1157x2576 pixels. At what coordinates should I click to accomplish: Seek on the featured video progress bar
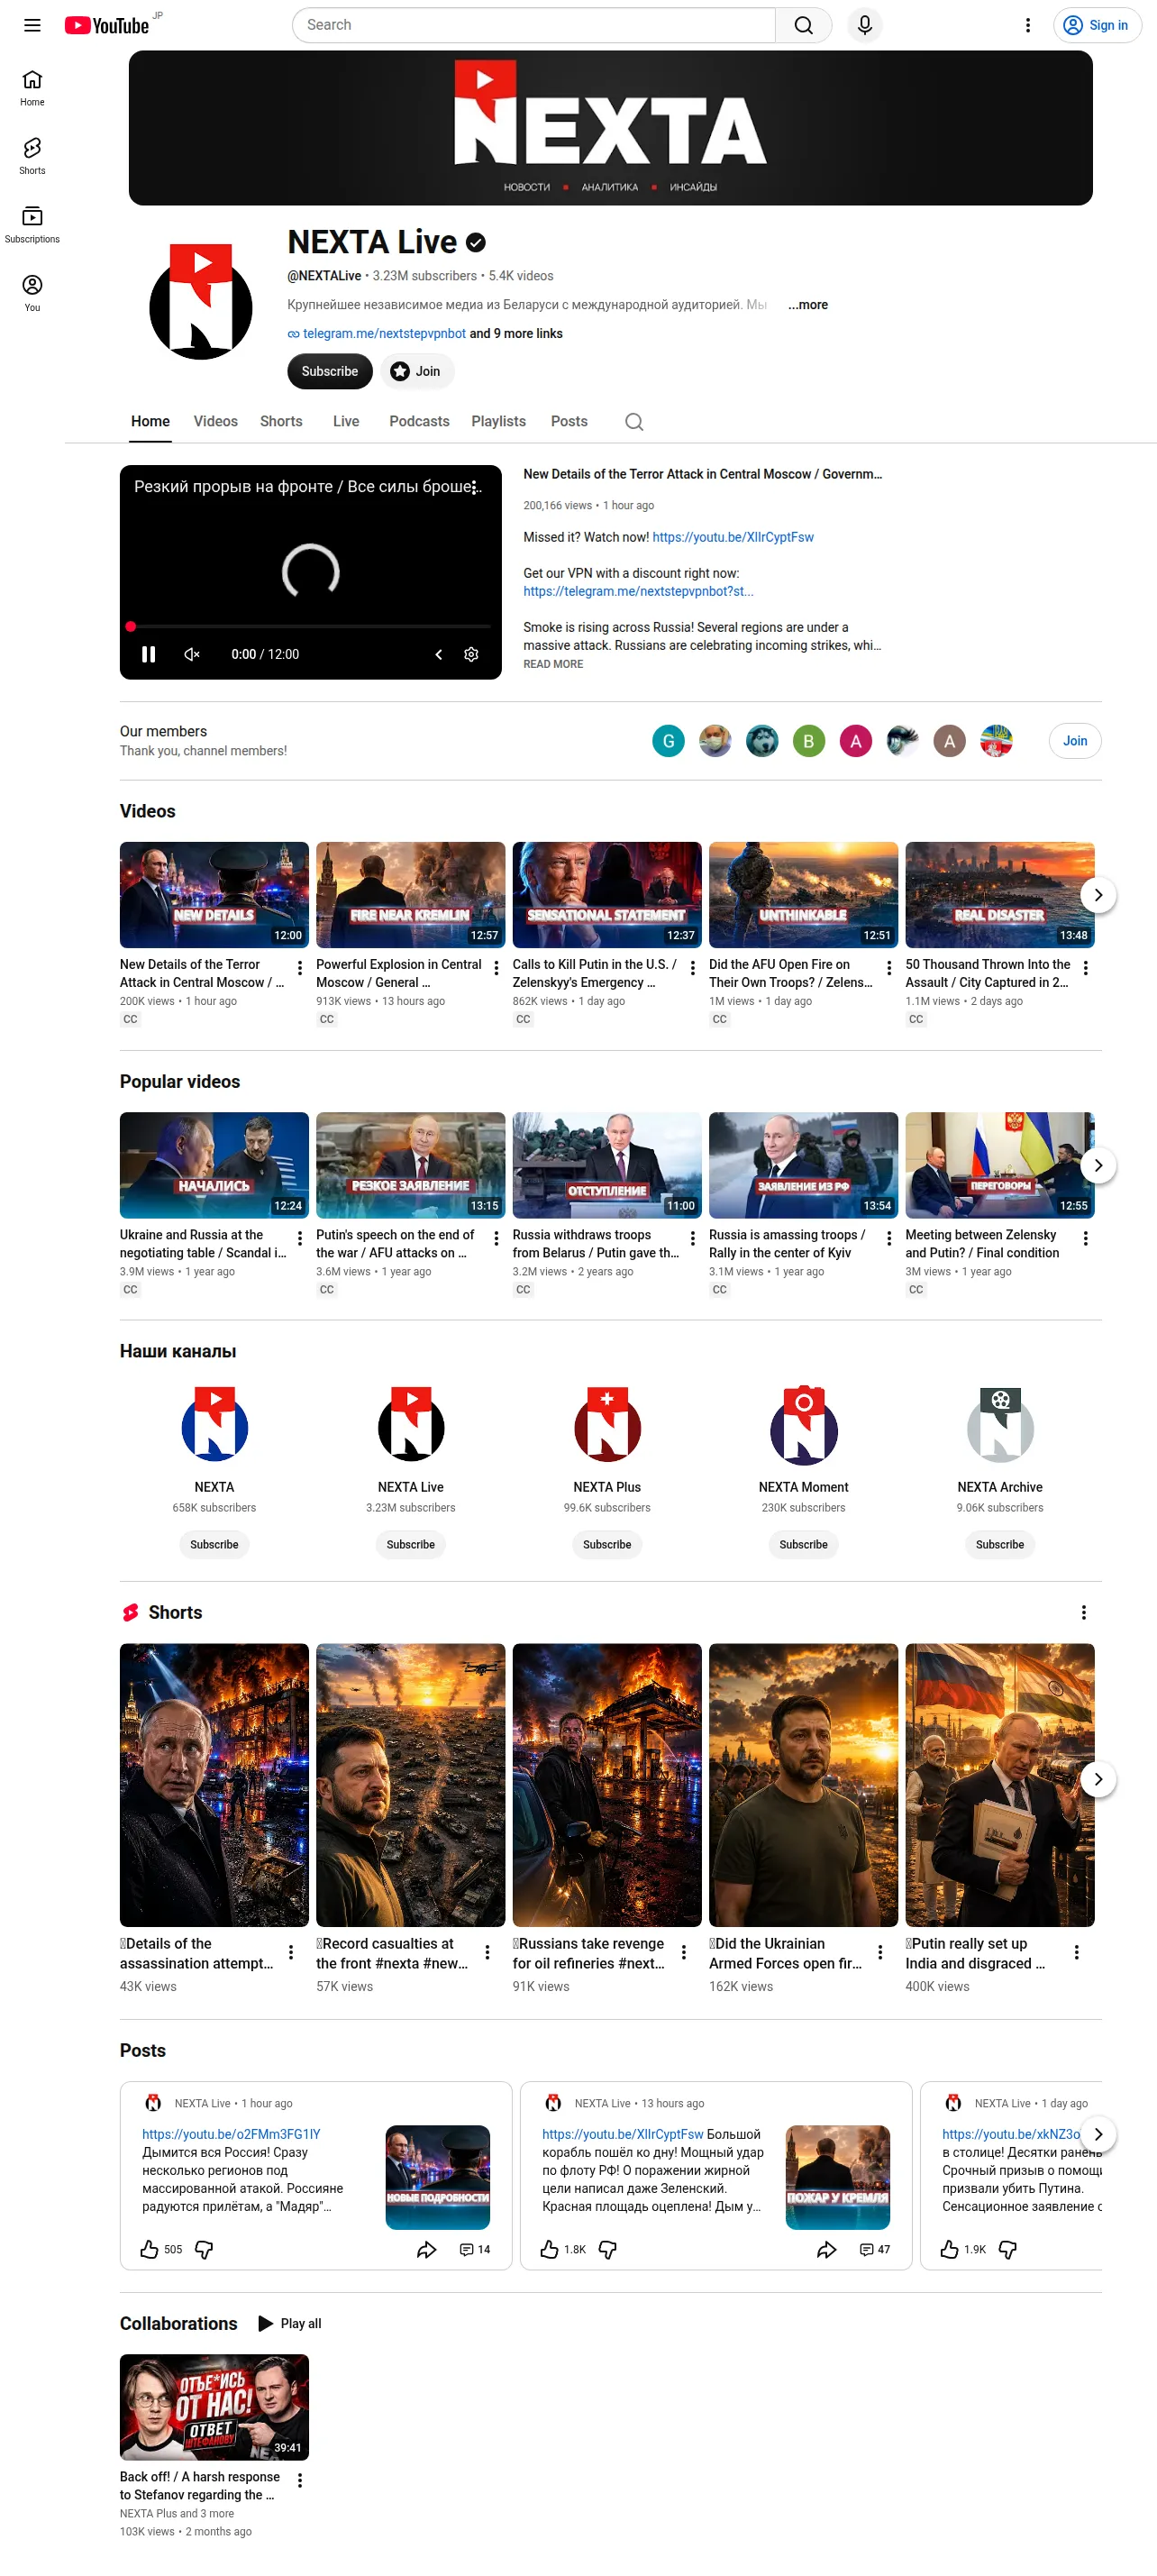click(310, 627)
